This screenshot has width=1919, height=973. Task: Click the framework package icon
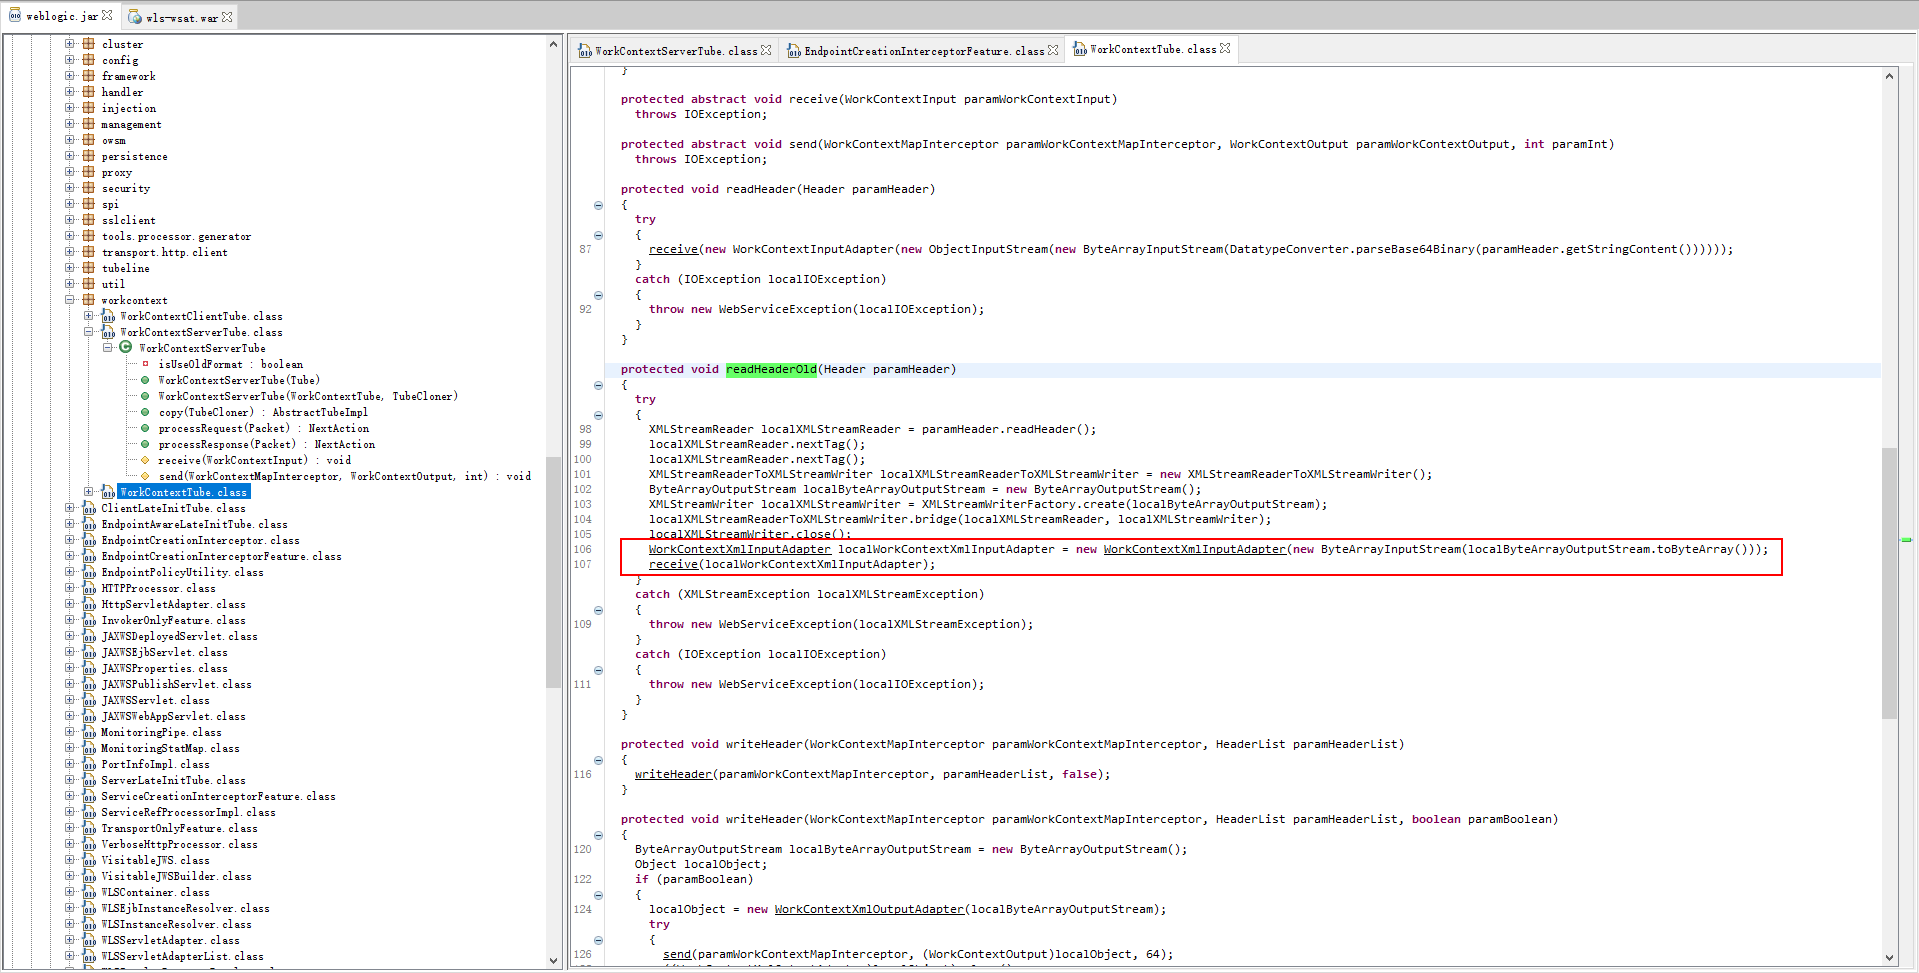(89, 76)
